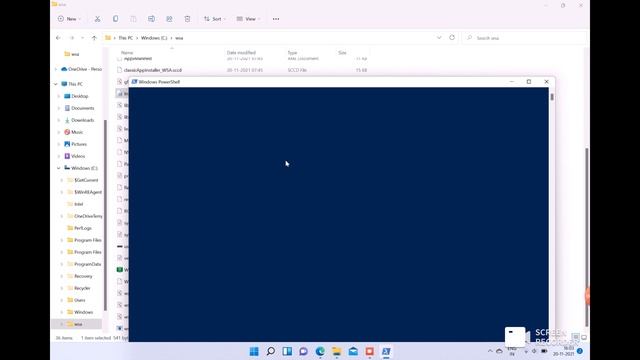Click the Share icon in Explorer toolbar
Viewport: 640px width, 360px height.
point(169,19)
